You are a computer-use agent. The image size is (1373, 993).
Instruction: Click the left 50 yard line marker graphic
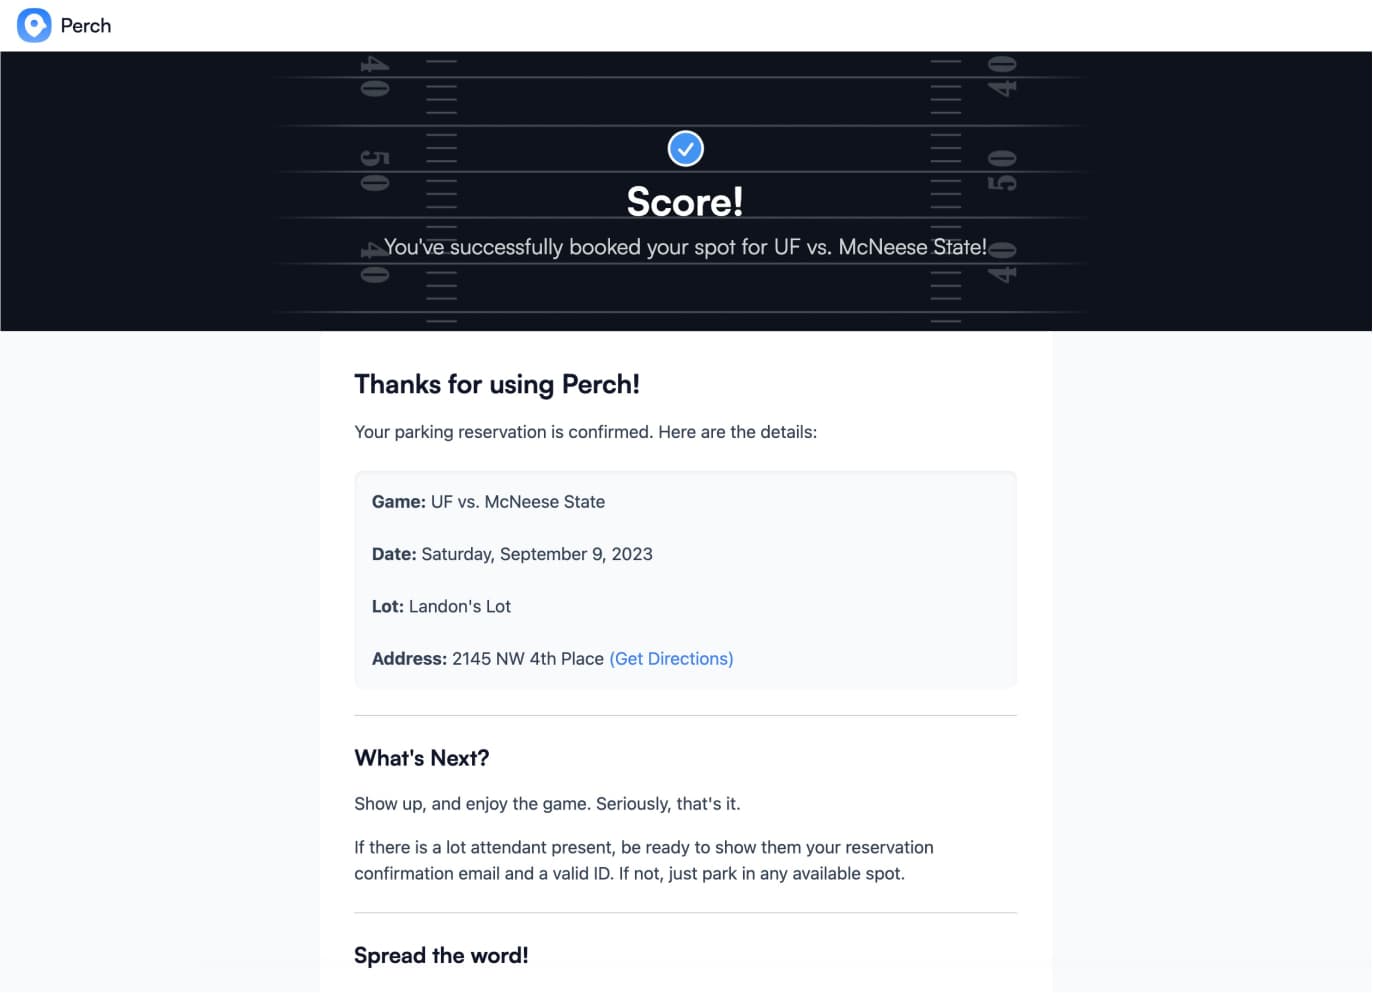375,171
